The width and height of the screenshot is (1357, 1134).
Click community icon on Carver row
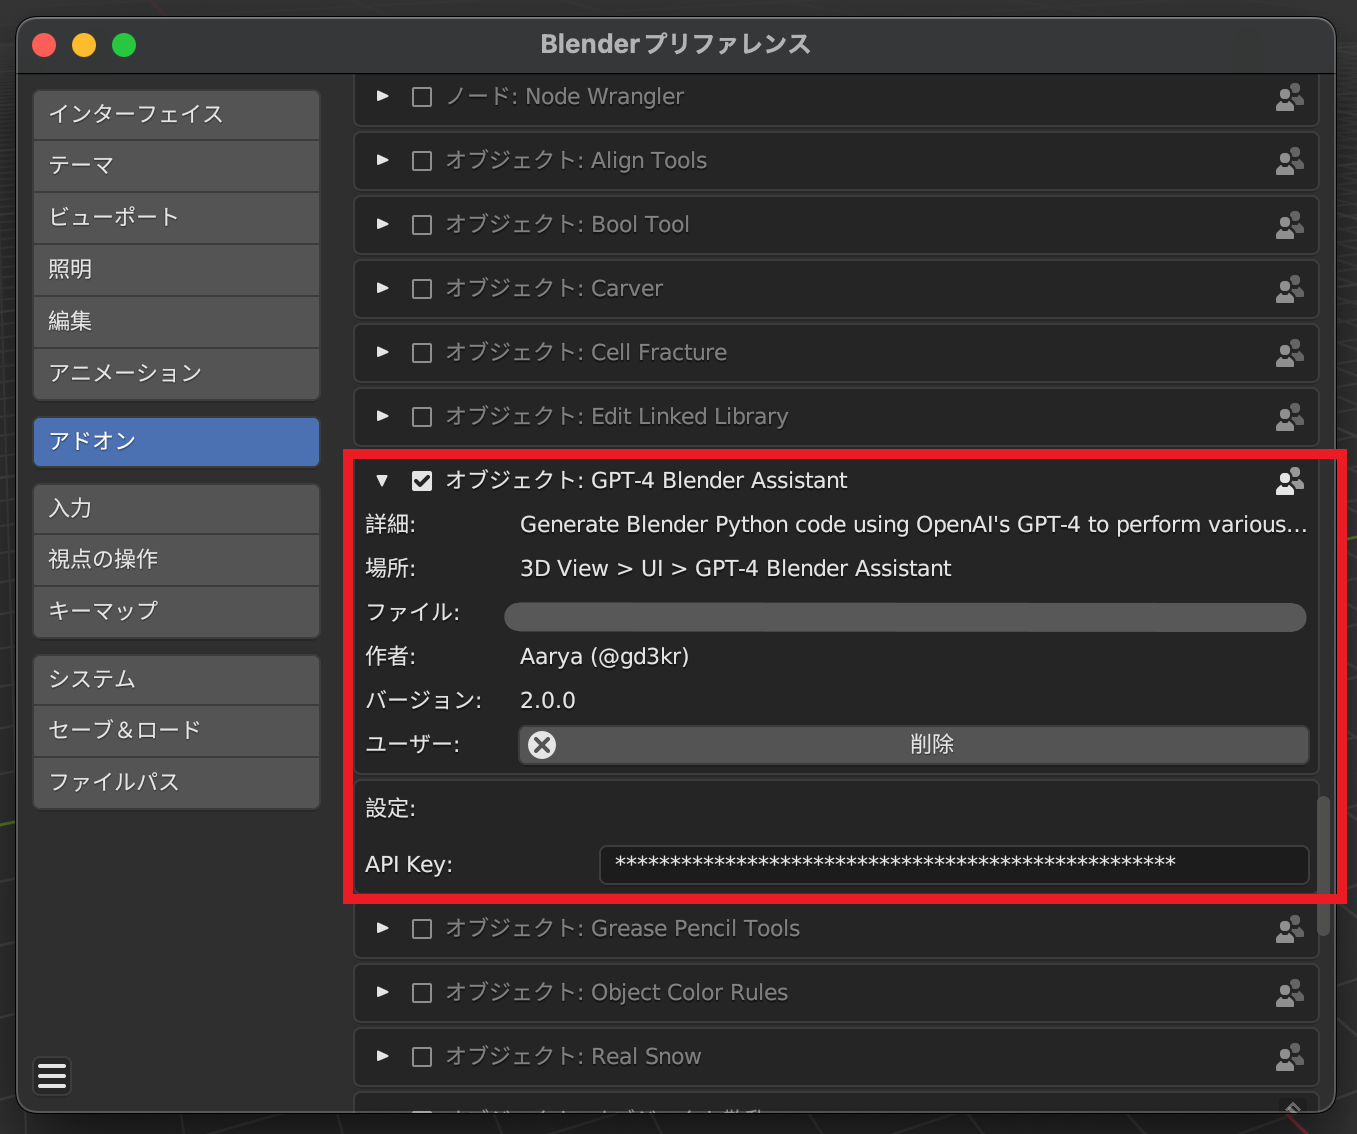pos(1289,289)
